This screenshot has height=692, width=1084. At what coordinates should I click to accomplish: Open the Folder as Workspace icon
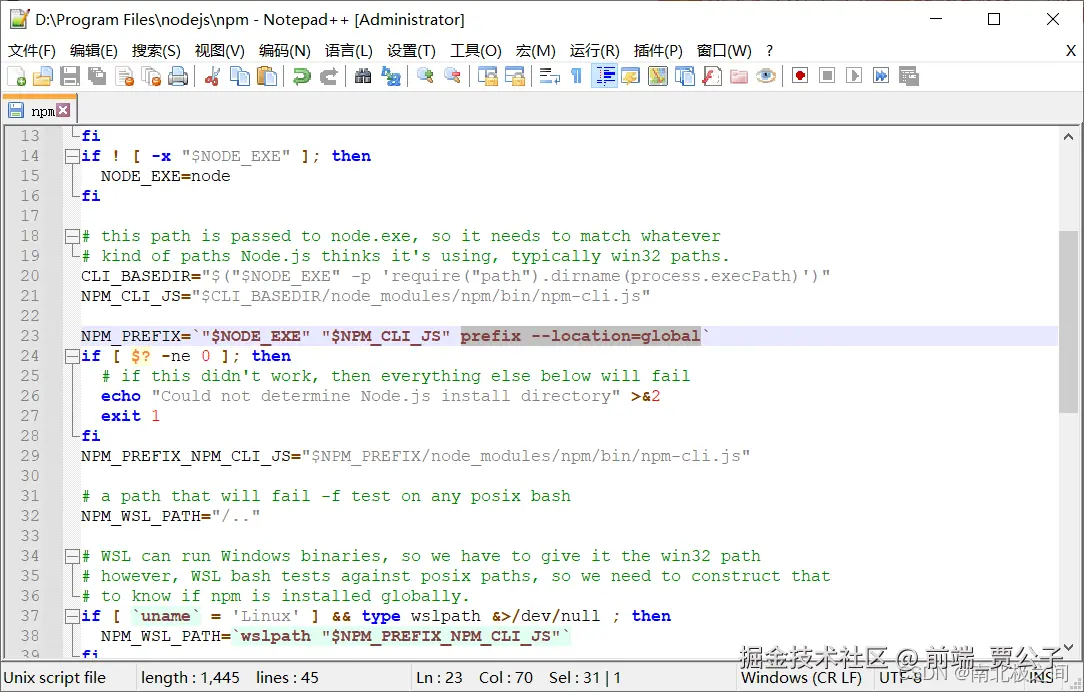tap(738, 76)
